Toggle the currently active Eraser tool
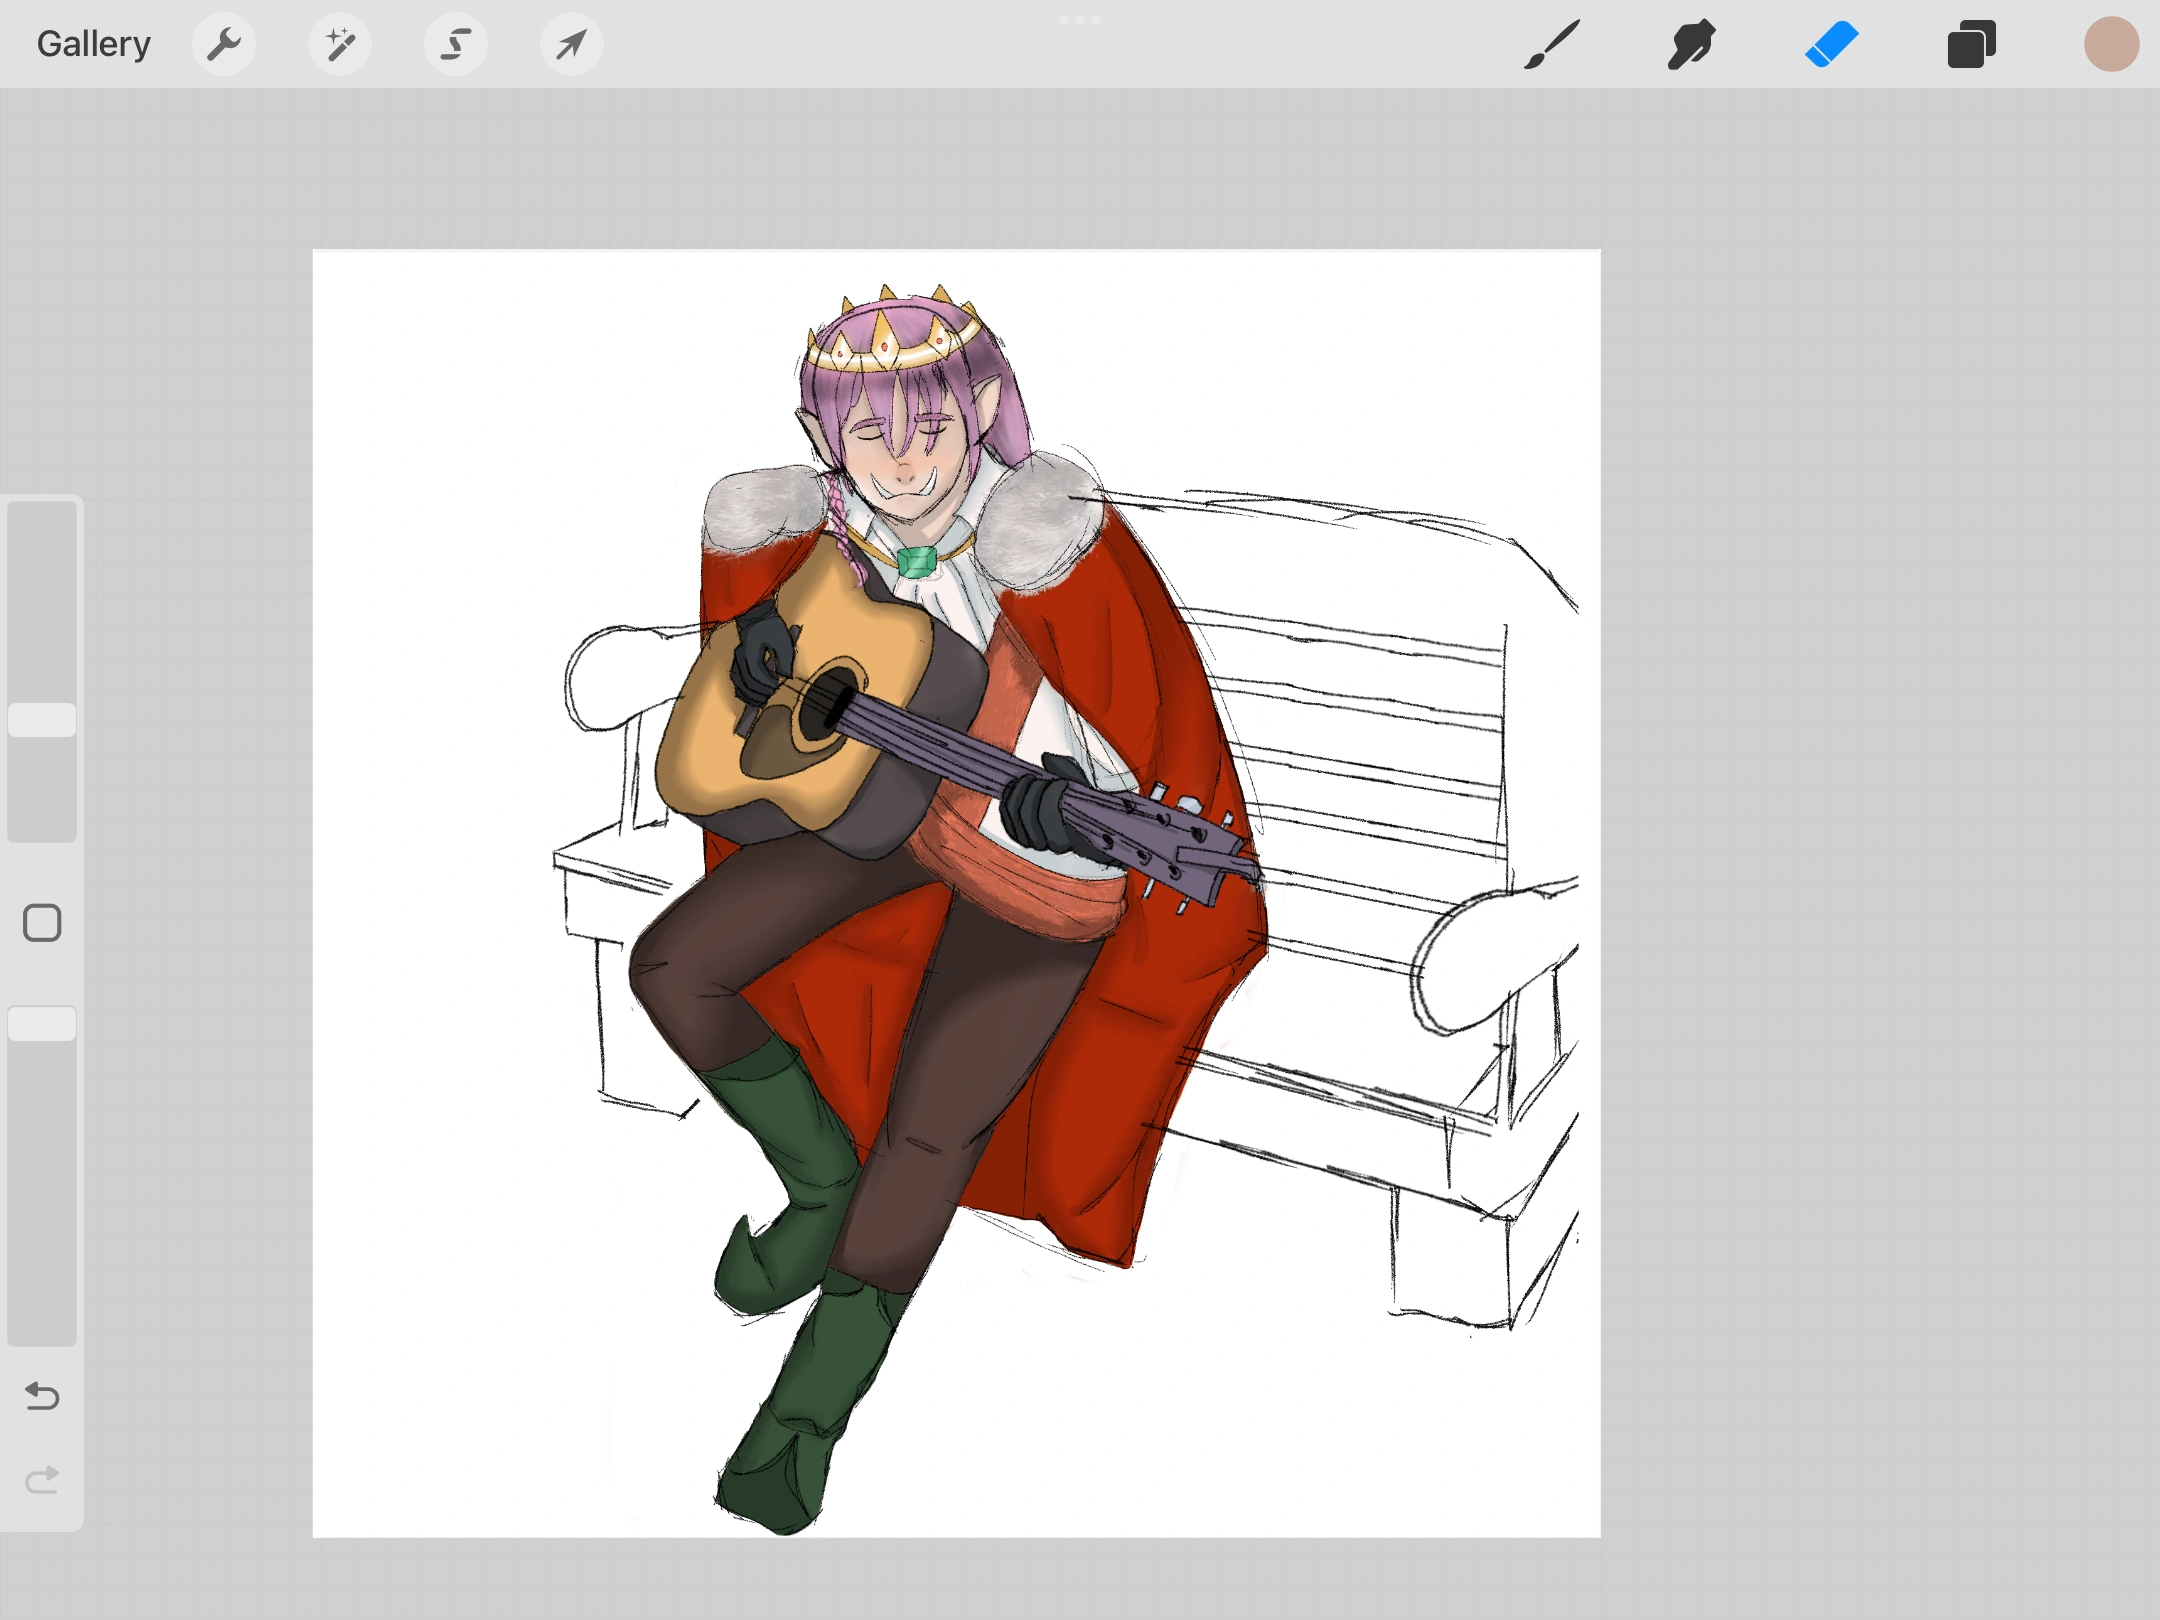Screen dimensions: 2160x1620 pyautogui.click(x=1833, y=43)
